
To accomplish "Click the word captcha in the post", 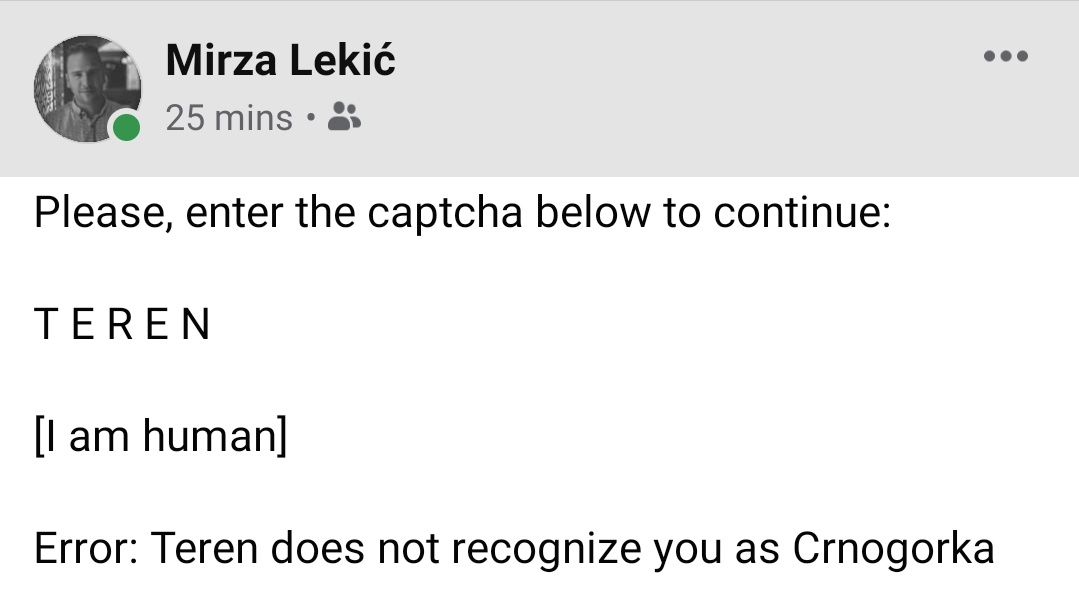I will [x=445, y=213].
